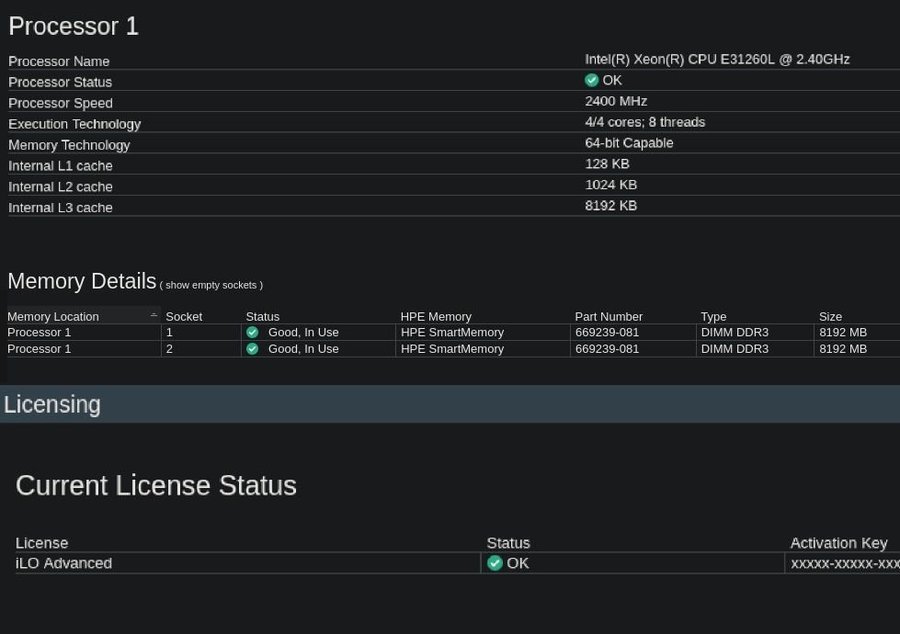900x634 pixels.
Task: Collapse the Licensing section header
Action: pyautogui.click(x=52, y=404)
